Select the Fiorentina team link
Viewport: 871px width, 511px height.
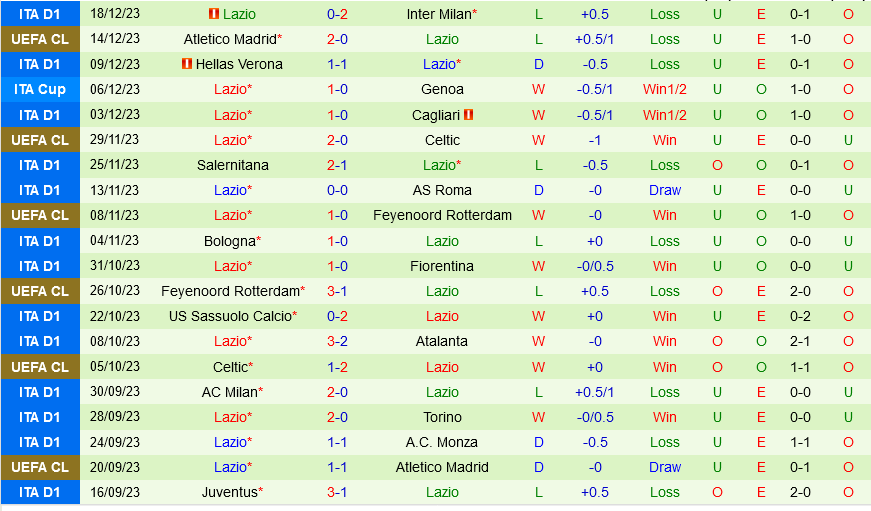click(x=442, y=266)
